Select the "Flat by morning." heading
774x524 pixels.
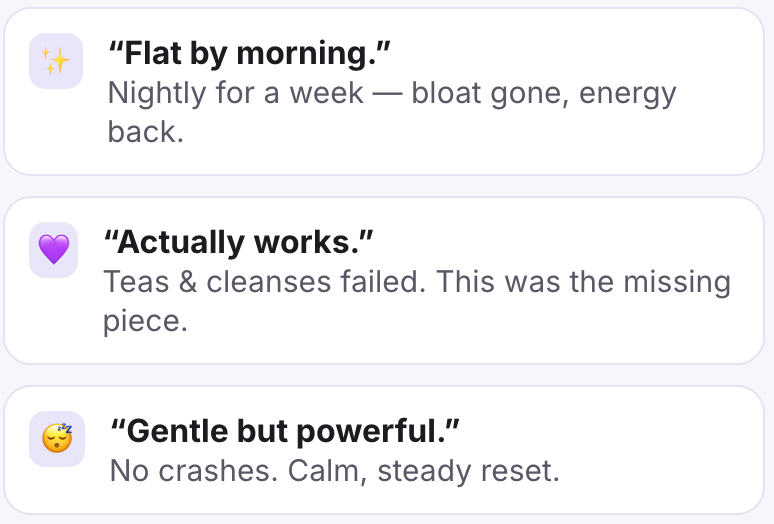(249, 55)
